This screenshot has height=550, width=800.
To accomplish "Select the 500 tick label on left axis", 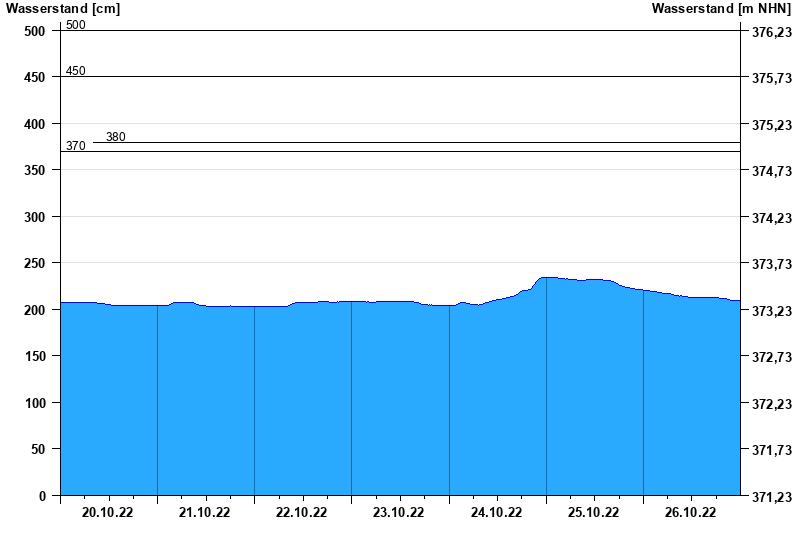I will [35, 31].
